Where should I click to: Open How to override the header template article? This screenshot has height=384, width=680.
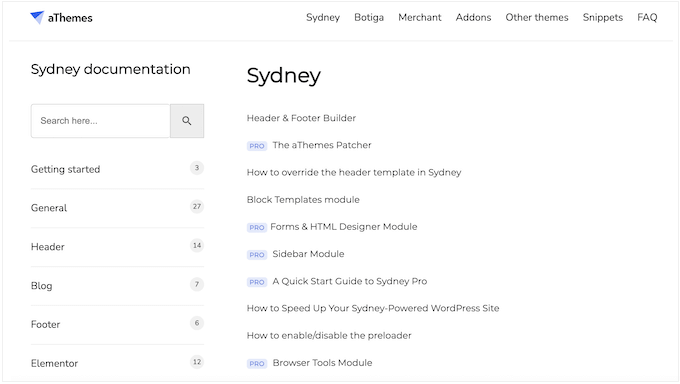pos(354,172)
